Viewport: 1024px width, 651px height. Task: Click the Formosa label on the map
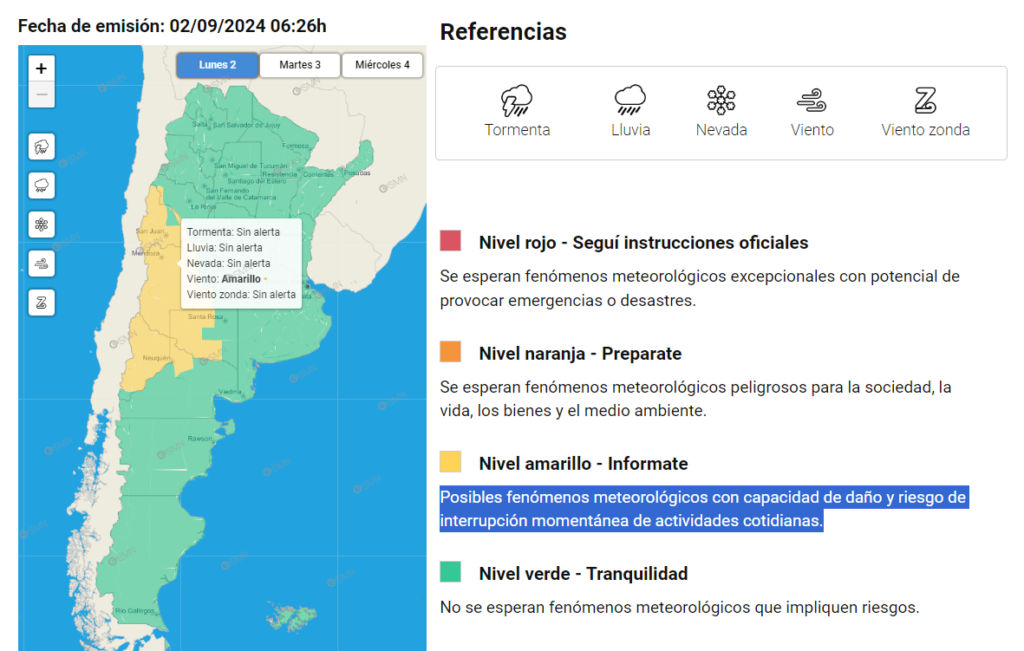click(x=295, y=146)
